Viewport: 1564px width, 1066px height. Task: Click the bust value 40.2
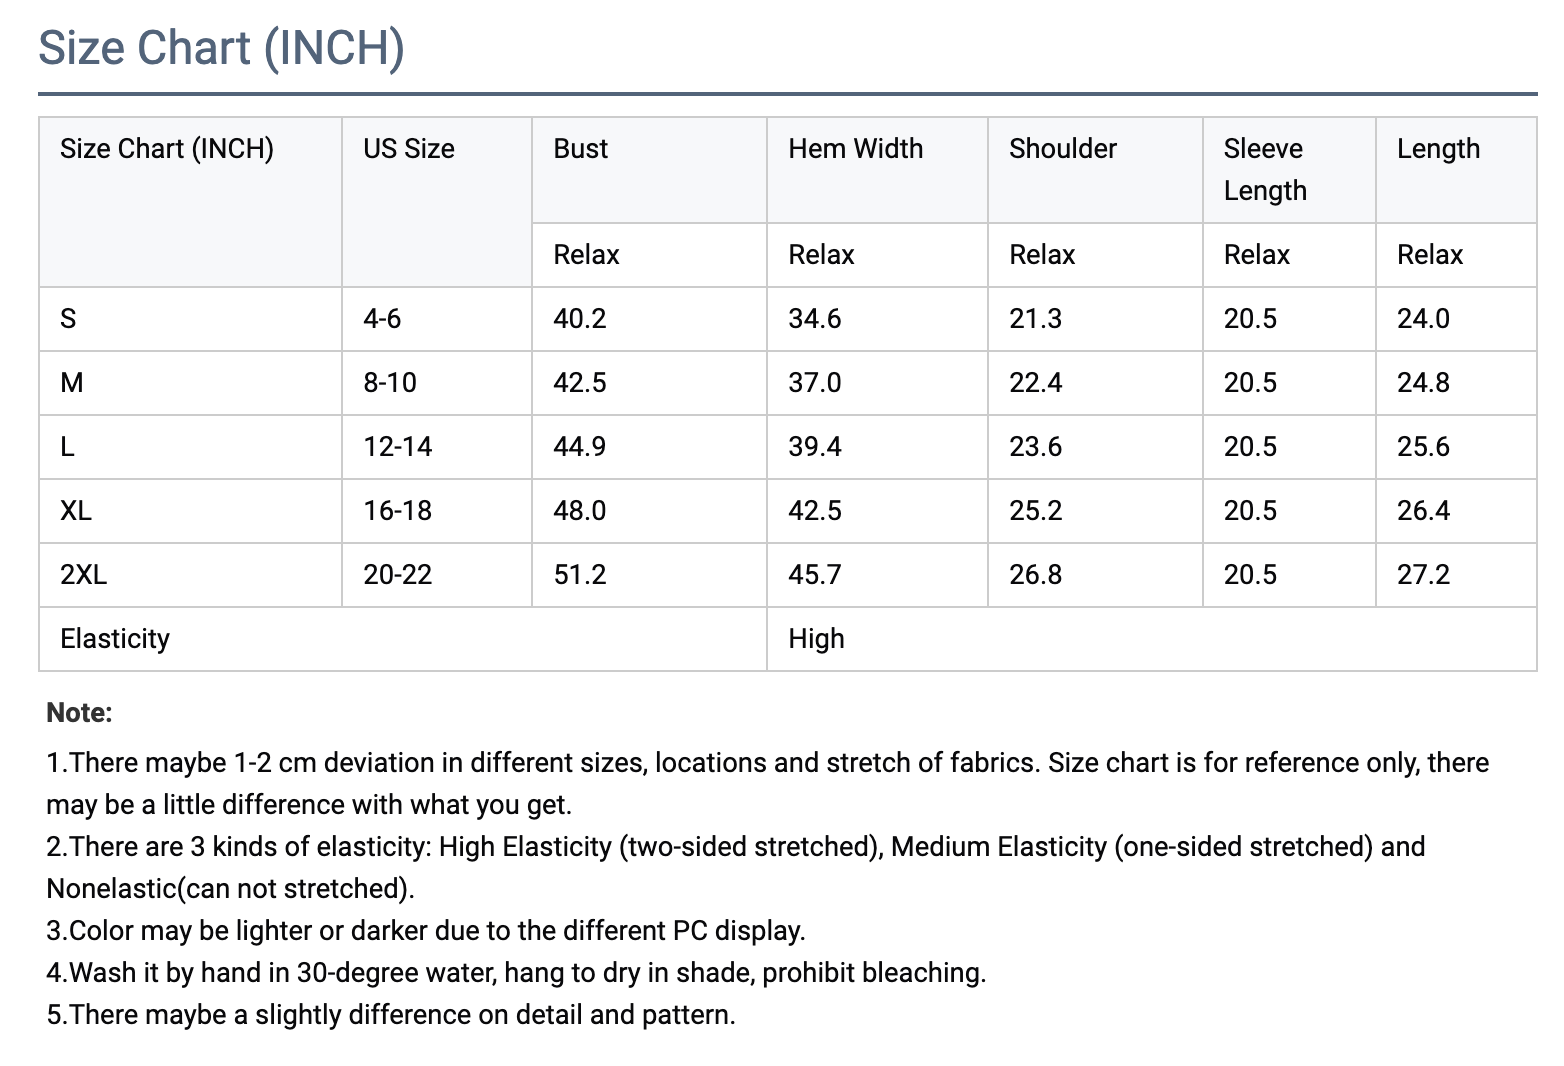coord(580,319)
